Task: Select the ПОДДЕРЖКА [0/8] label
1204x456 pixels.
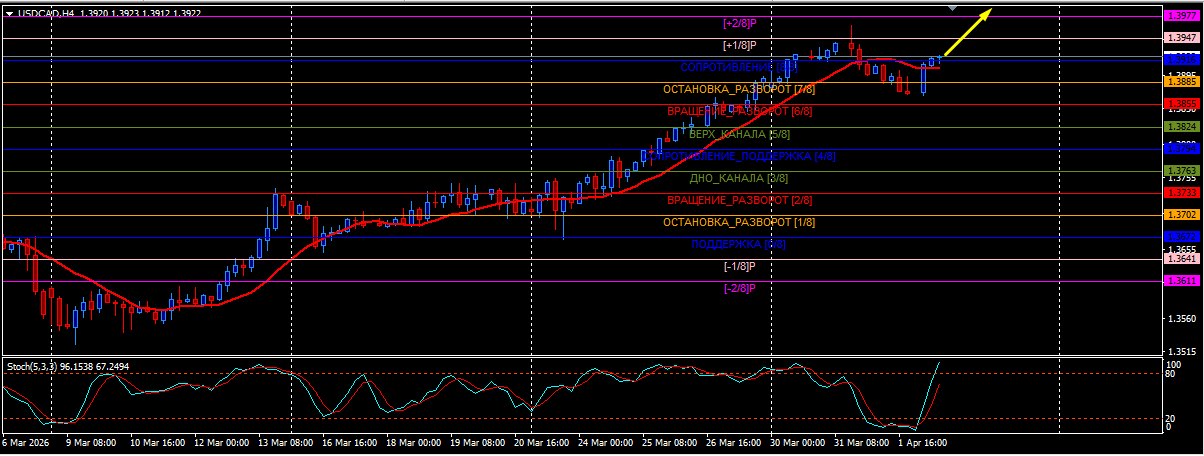Action: pyautogui.click(x=739, y=244)
